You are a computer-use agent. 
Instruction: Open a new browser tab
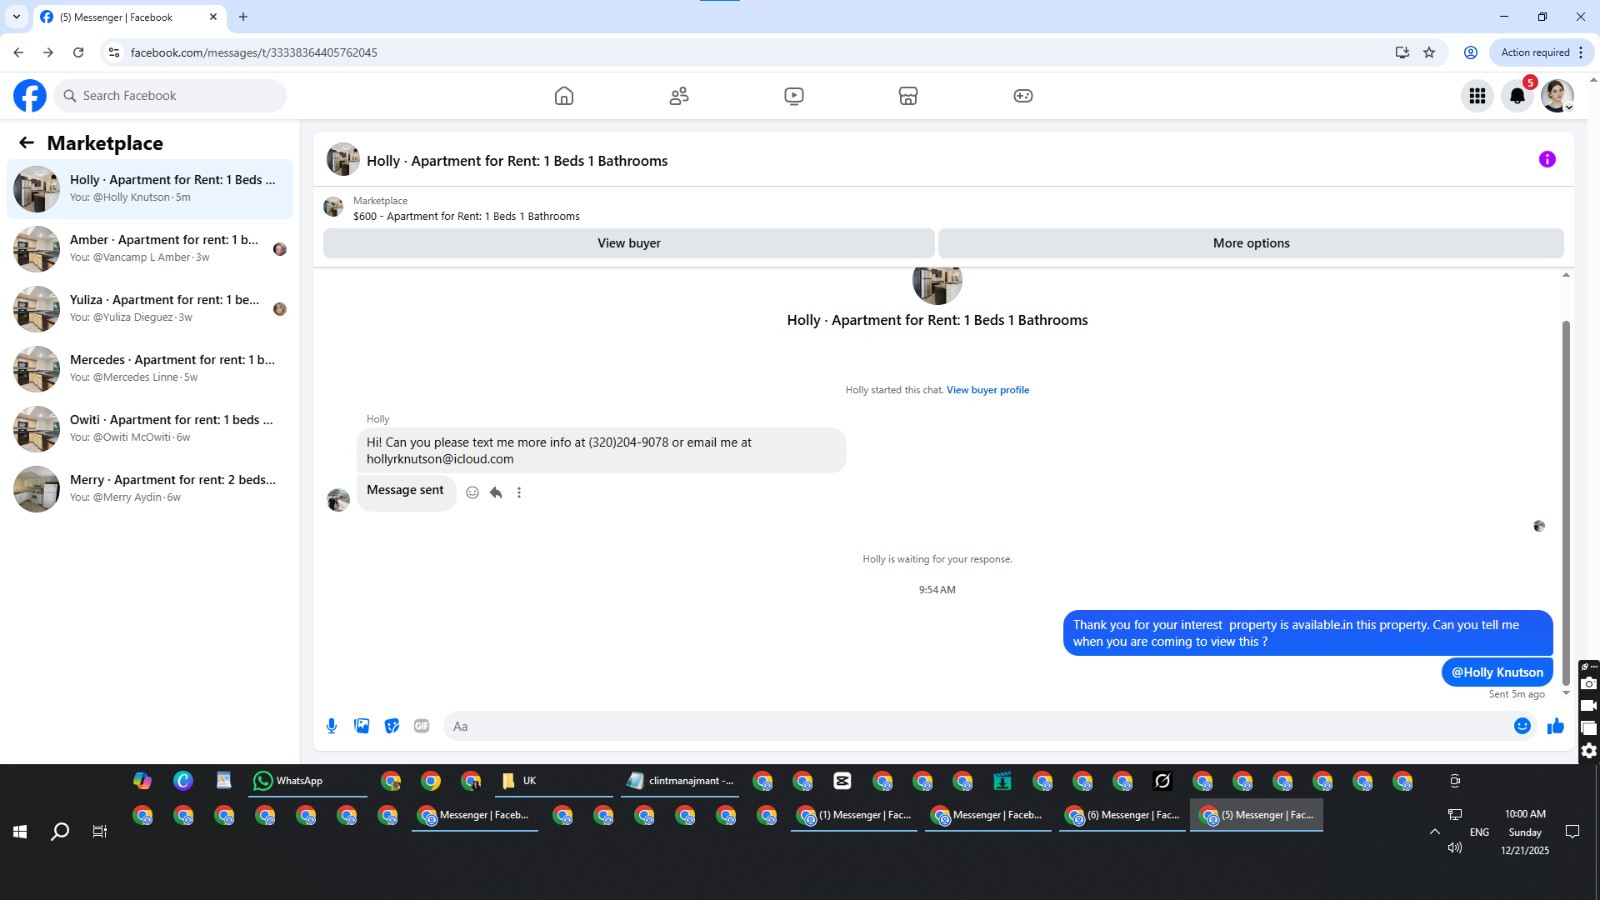(243, 17)
